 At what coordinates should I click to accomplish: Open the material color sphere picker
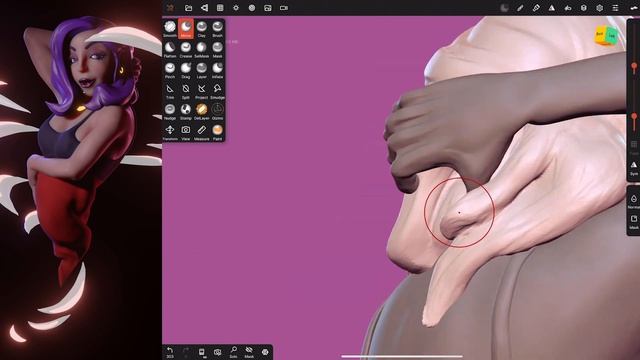(x=504, y=8)
